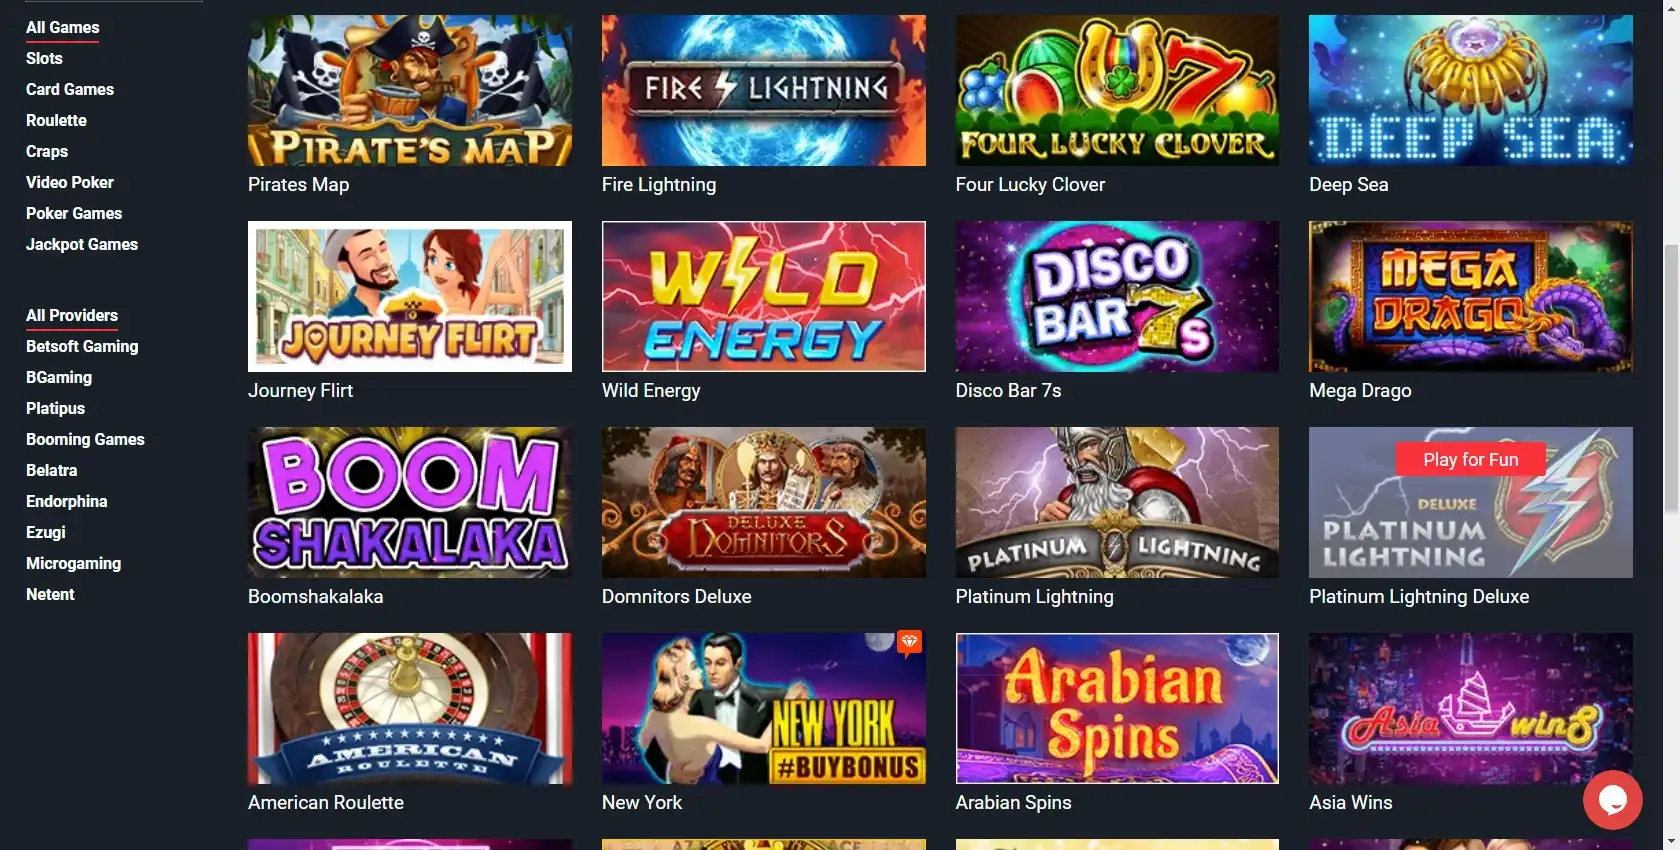Open the Four Lucky Clover thumbnail
This screenshot has height=850, width=1680.
1117,90
